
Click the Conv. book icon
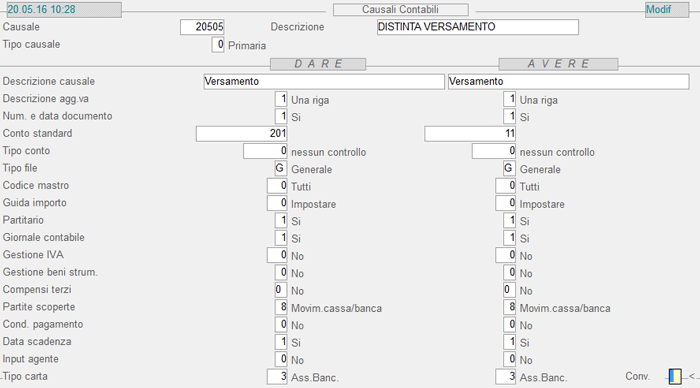click(x=675, y=376)
